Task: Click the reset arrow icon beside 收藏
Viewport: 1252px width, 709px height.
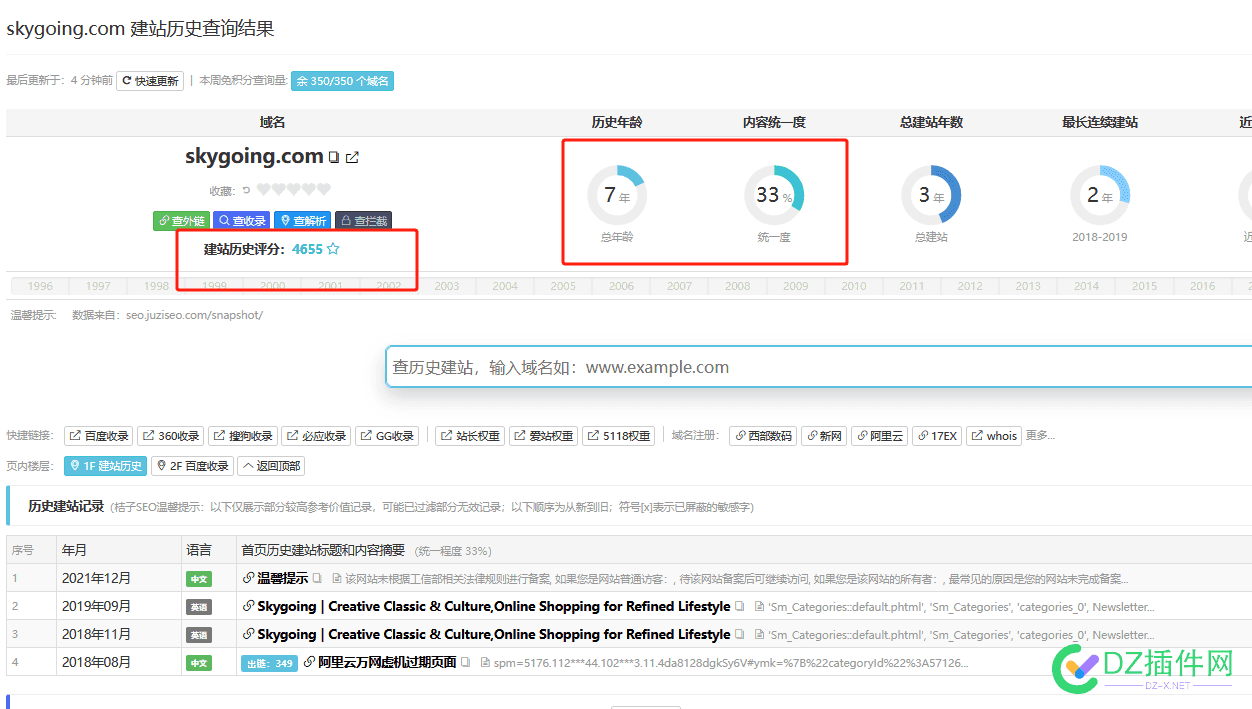Action: [246, 189]
